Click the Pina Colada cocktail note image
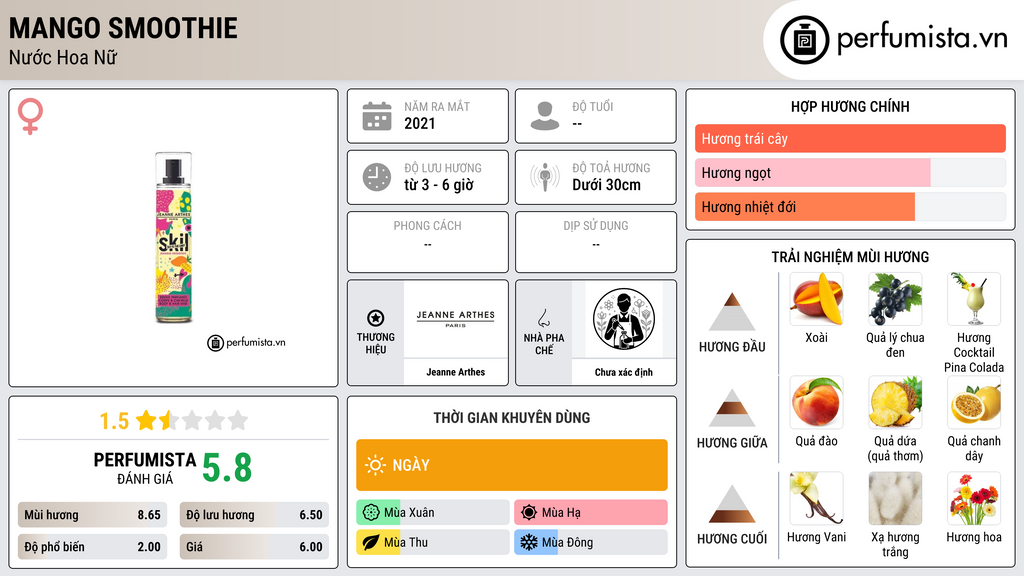 coord(974,299)
